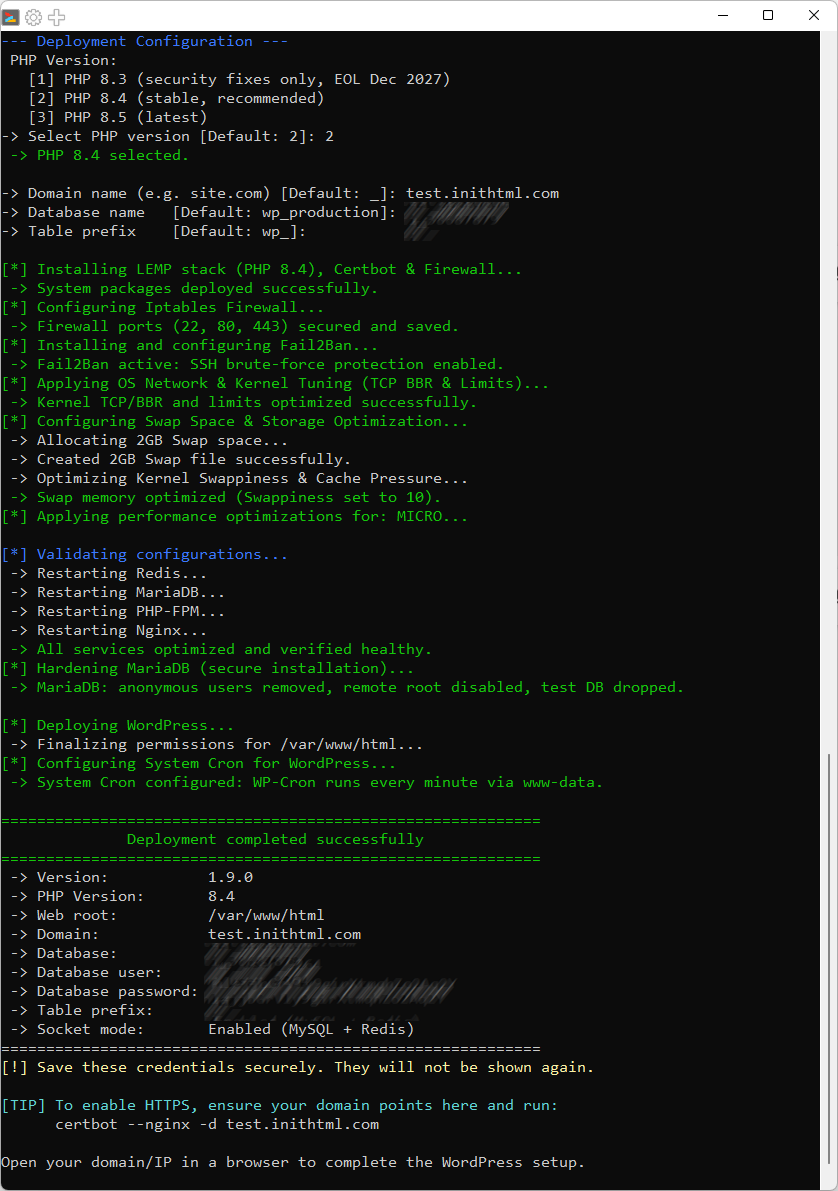Click 'Hardening MariaDB (secure installation)...' line
The height and width of the screenshot is (1191, 838).
click(x=207, y=668)
